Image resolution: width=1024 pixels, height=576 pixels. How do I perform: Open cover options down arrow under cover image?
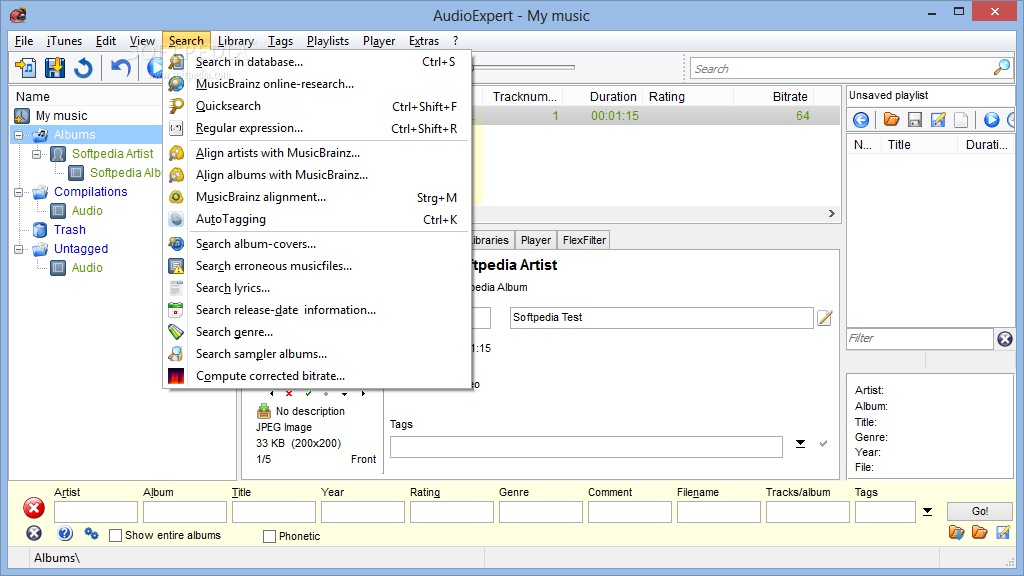coord(344,393)
